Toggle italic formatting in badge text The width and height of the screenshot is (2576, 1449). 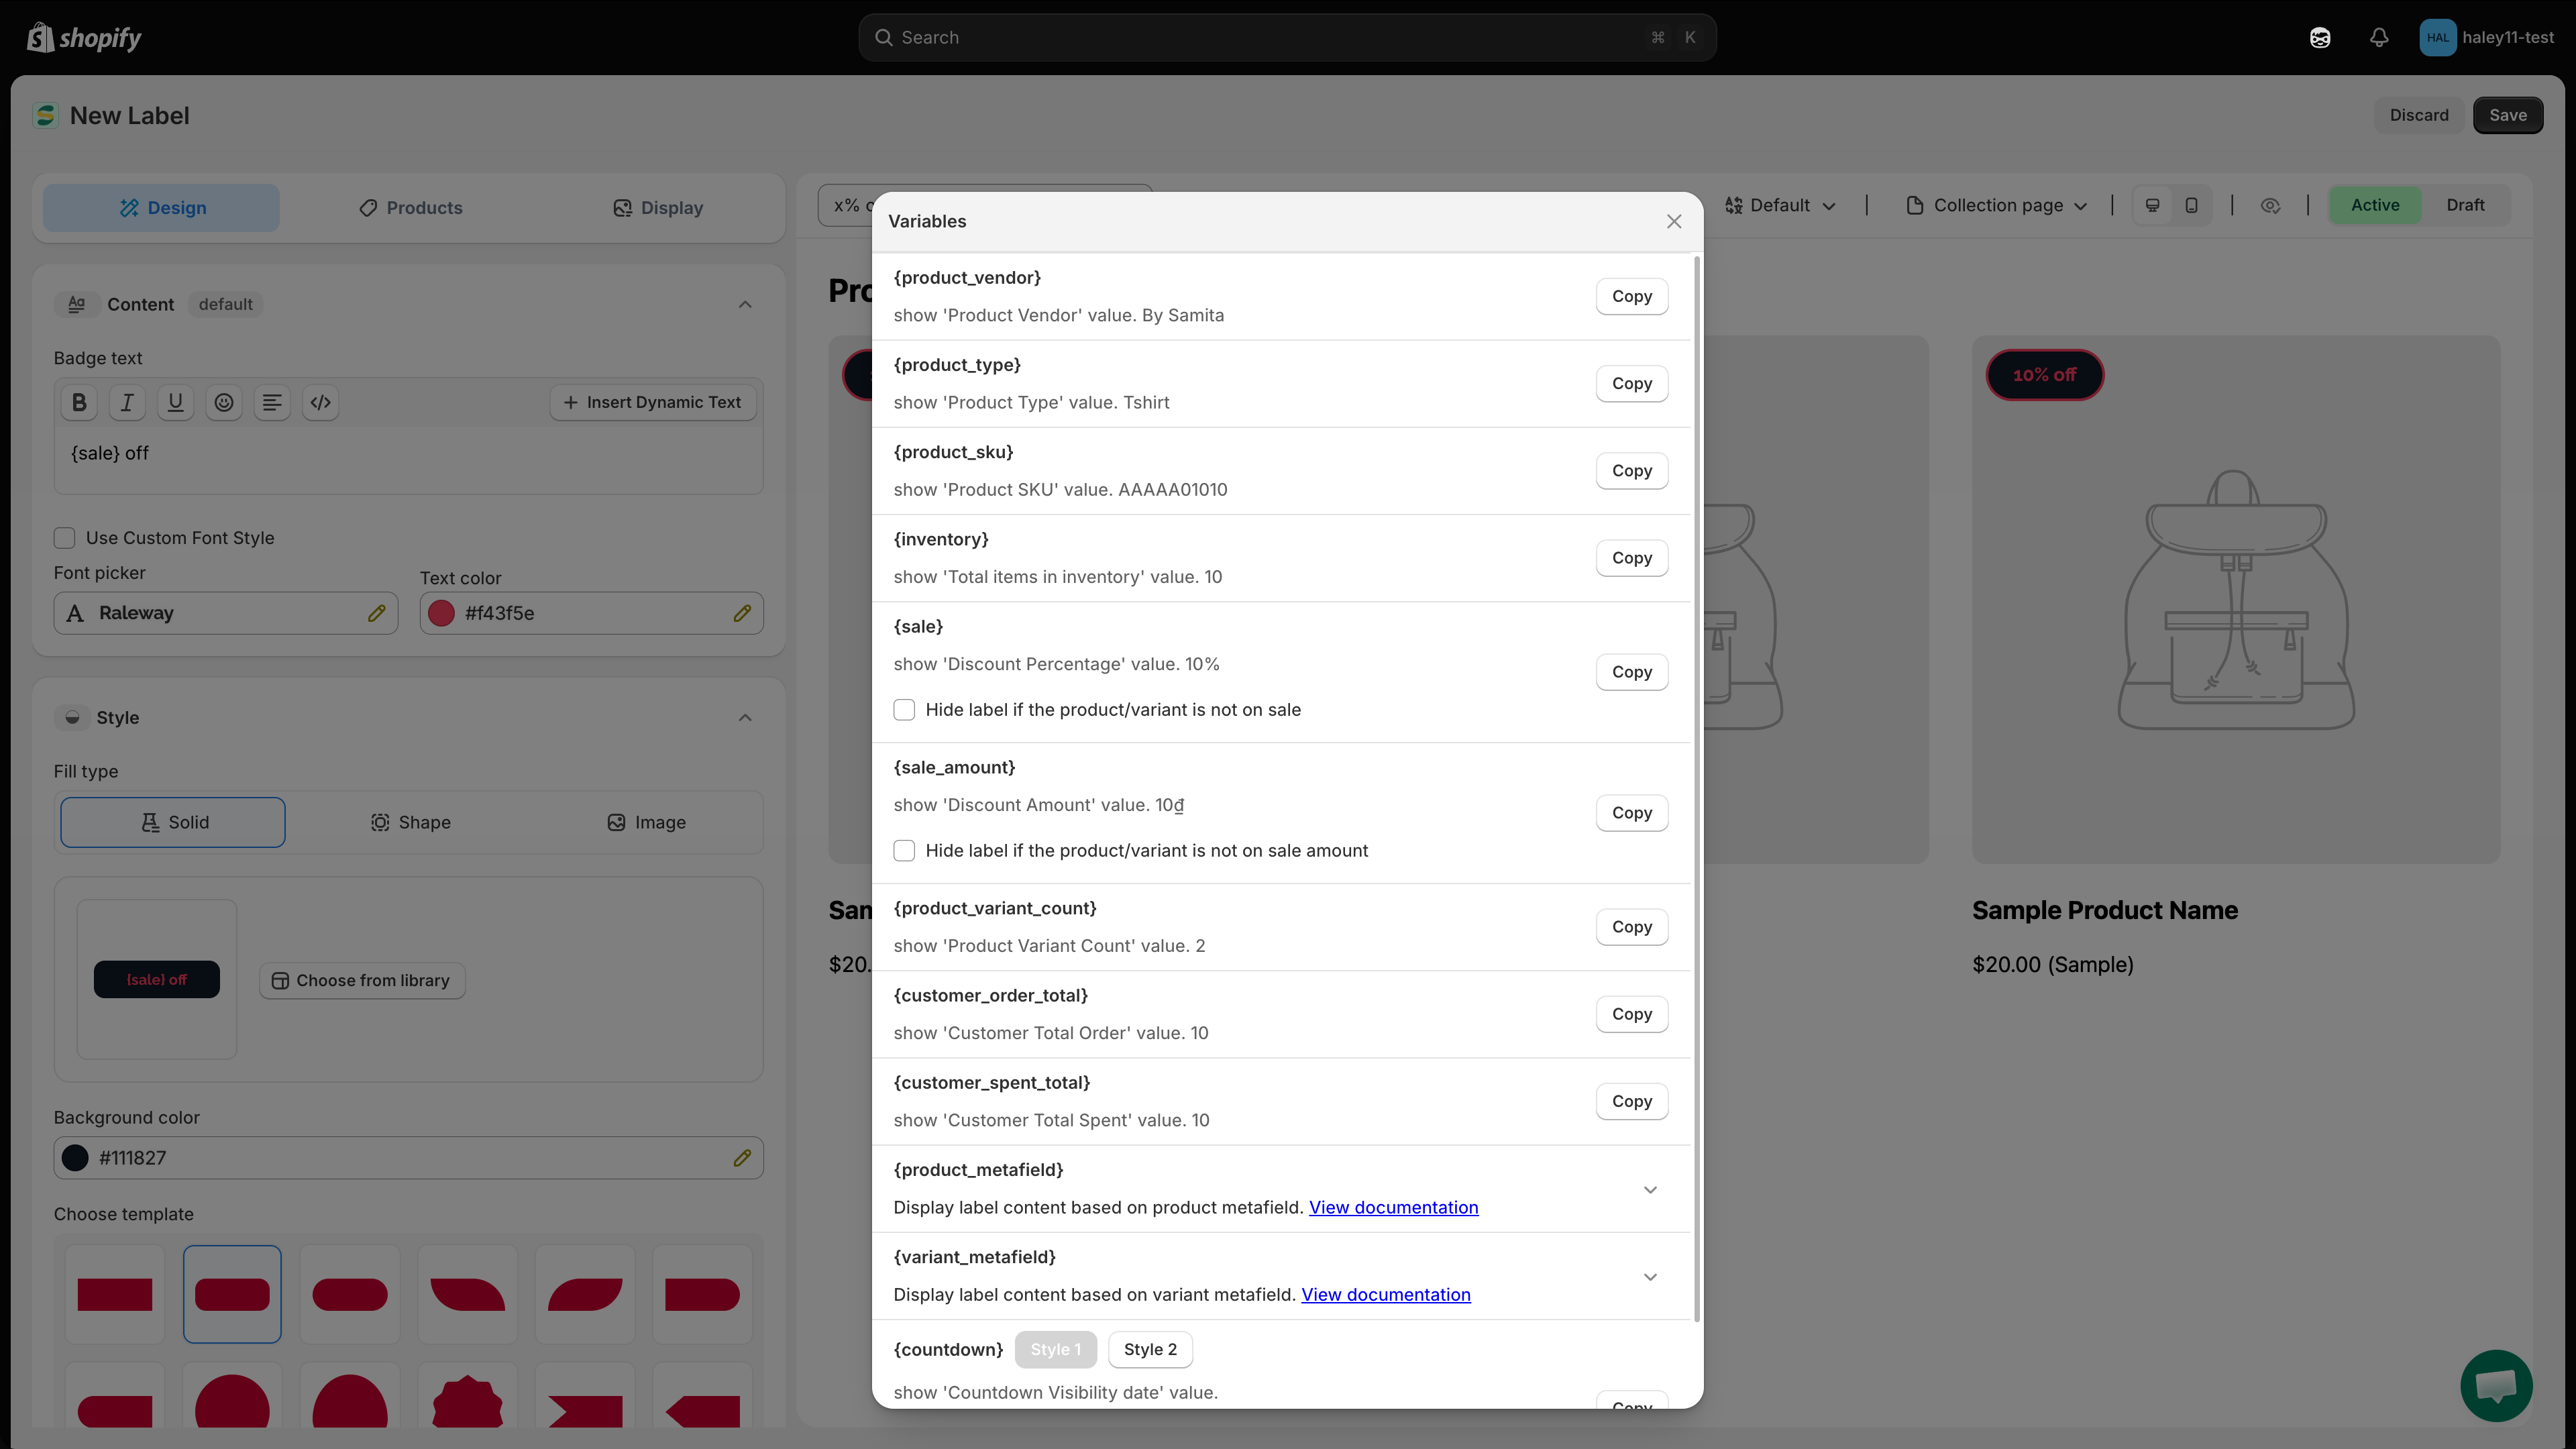tap(127, 402)
